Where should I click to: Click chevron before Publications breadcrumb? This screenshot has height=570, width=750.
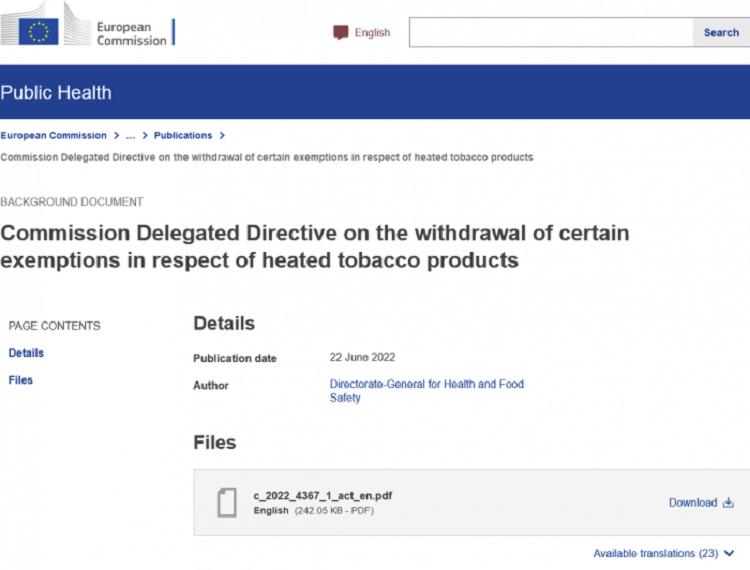click(x=145, y=135)
